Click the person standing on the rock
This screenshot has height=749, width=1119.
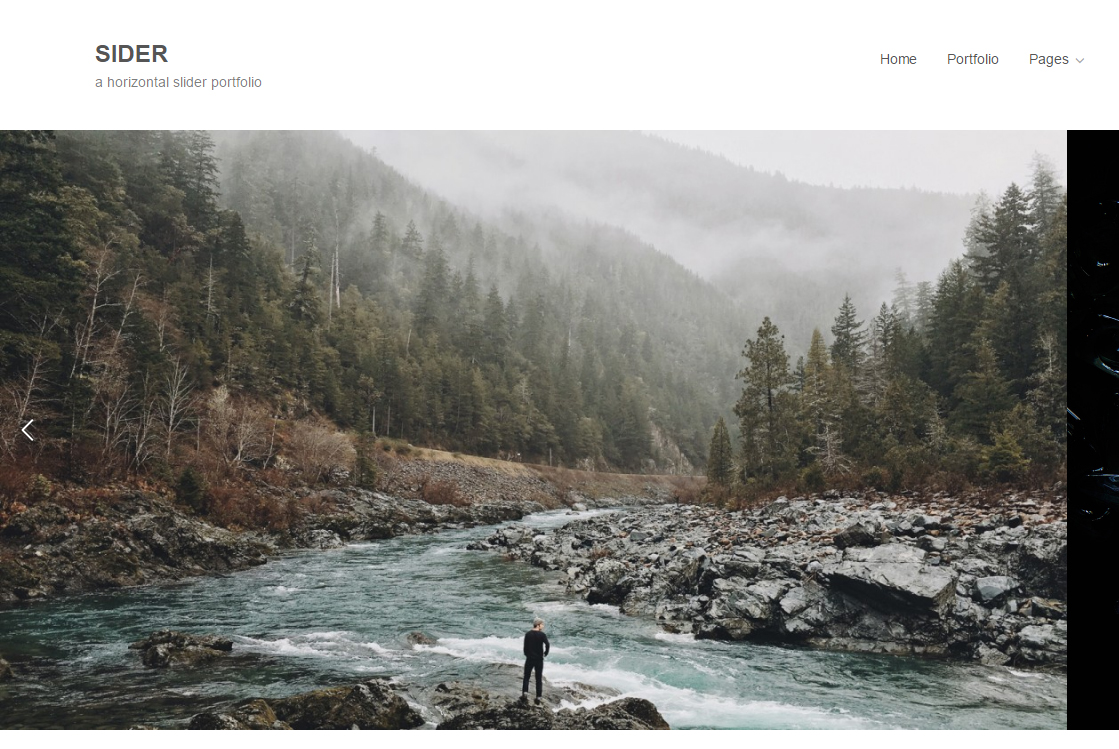[535, 661]
